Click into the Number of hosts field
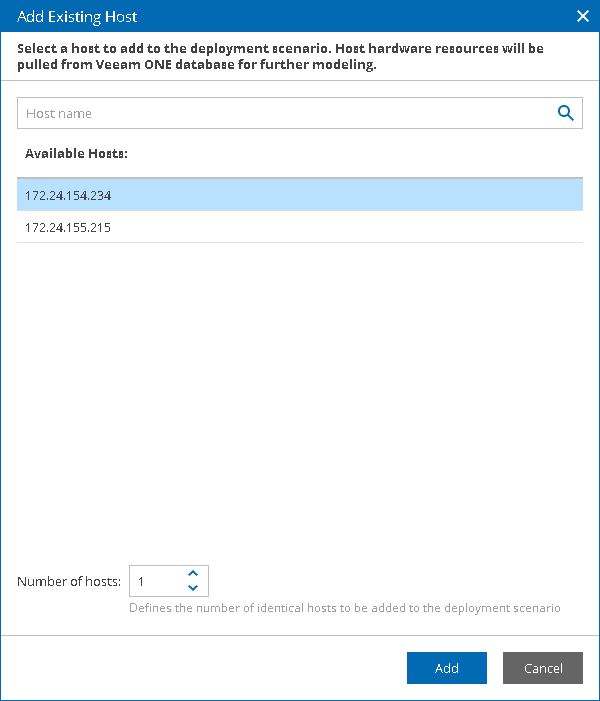Image resolution: width=600 pixels, height=701 pixels. click(156, 581)
